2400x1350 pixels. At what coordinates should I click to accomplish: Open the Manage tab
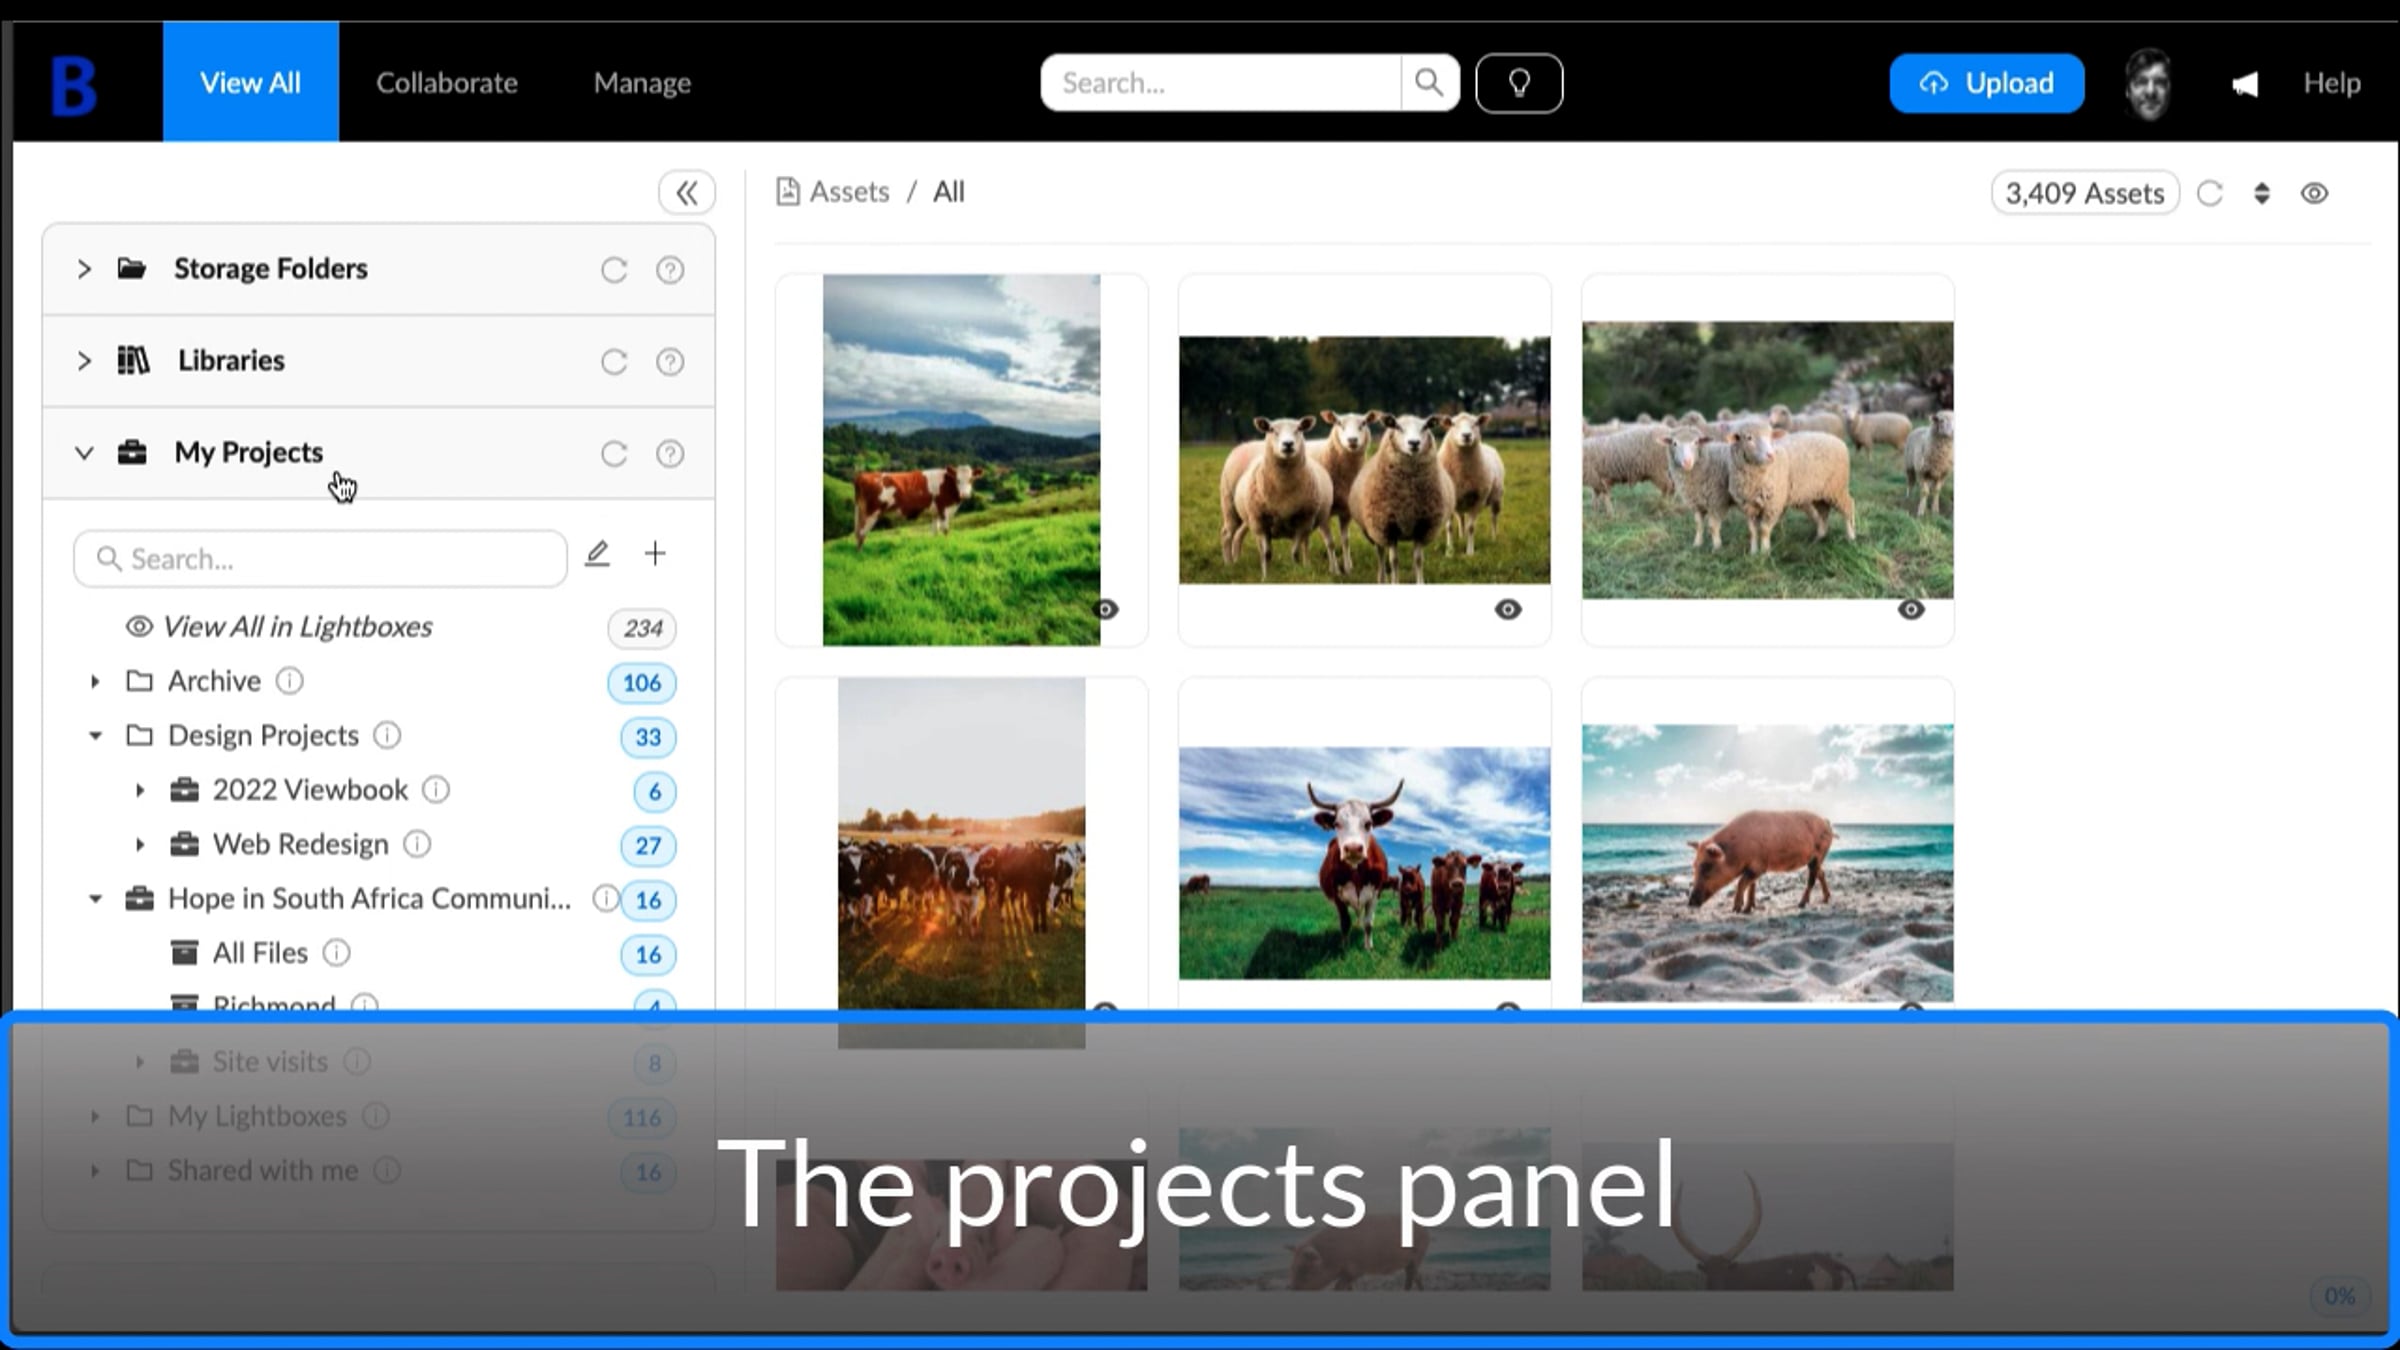[642, 83]
